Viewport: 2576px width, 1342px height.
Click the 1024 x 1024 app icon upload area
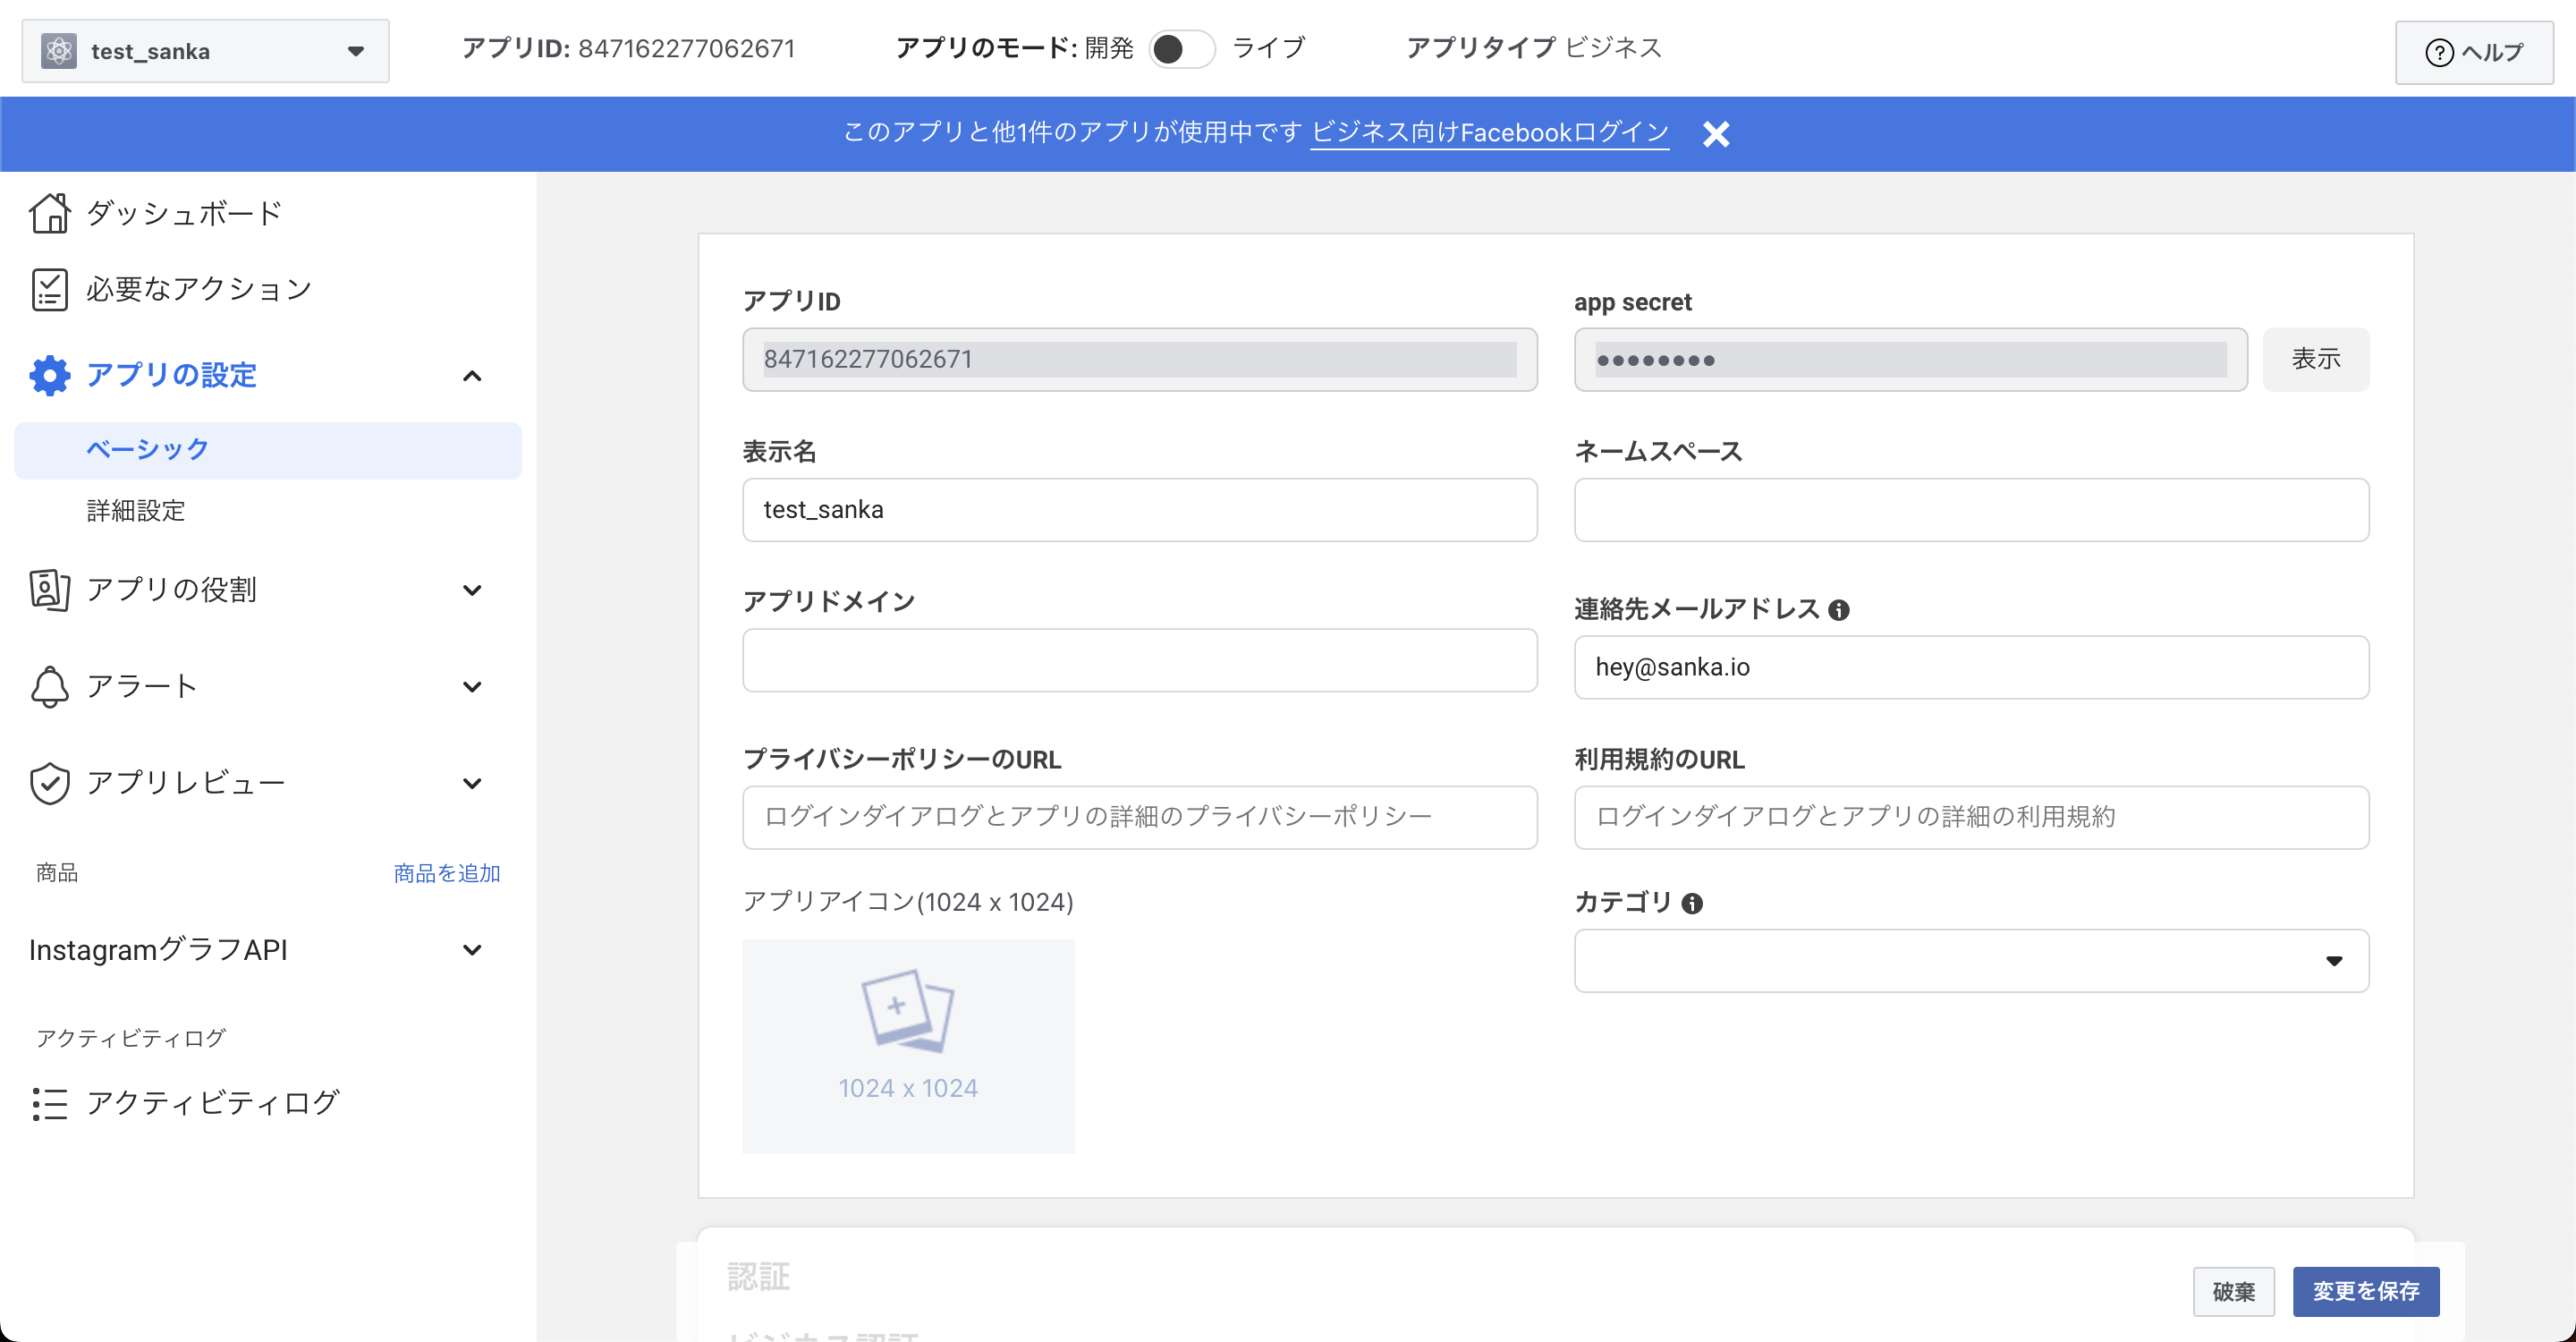point(907,1046)
